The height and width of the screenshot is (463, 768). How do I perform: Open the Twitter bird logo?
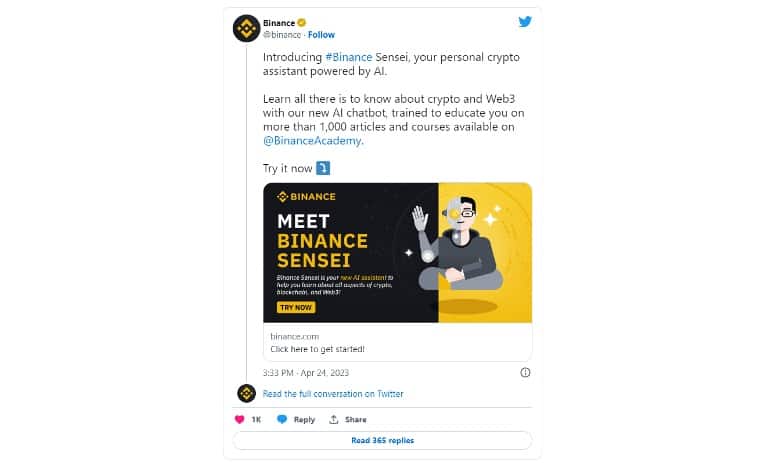(x=525, y=22)
